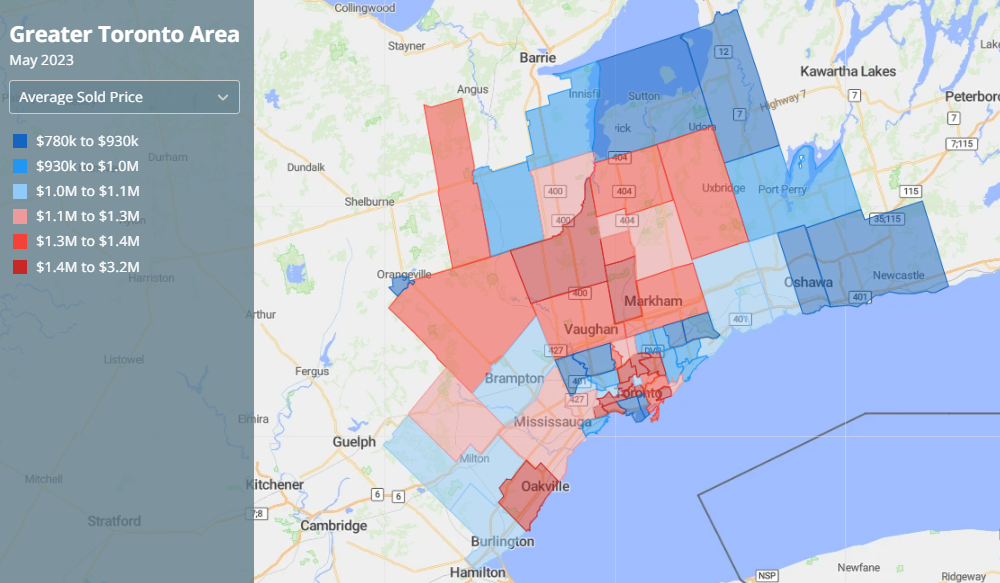Click the Orangeville map label
Screen dimensions: 1000x583
[x=404, y=274]
